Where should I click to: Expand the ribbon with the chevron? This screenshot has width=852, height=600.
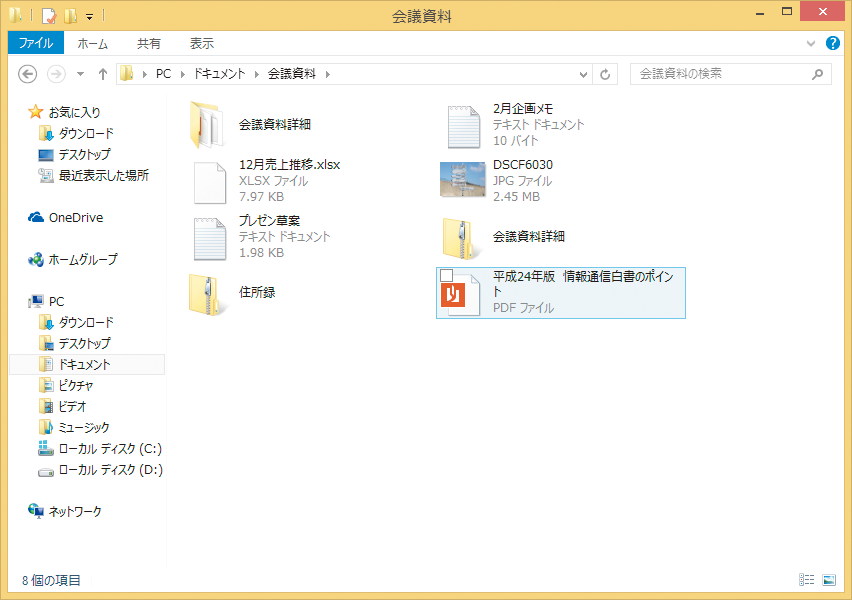811,43
